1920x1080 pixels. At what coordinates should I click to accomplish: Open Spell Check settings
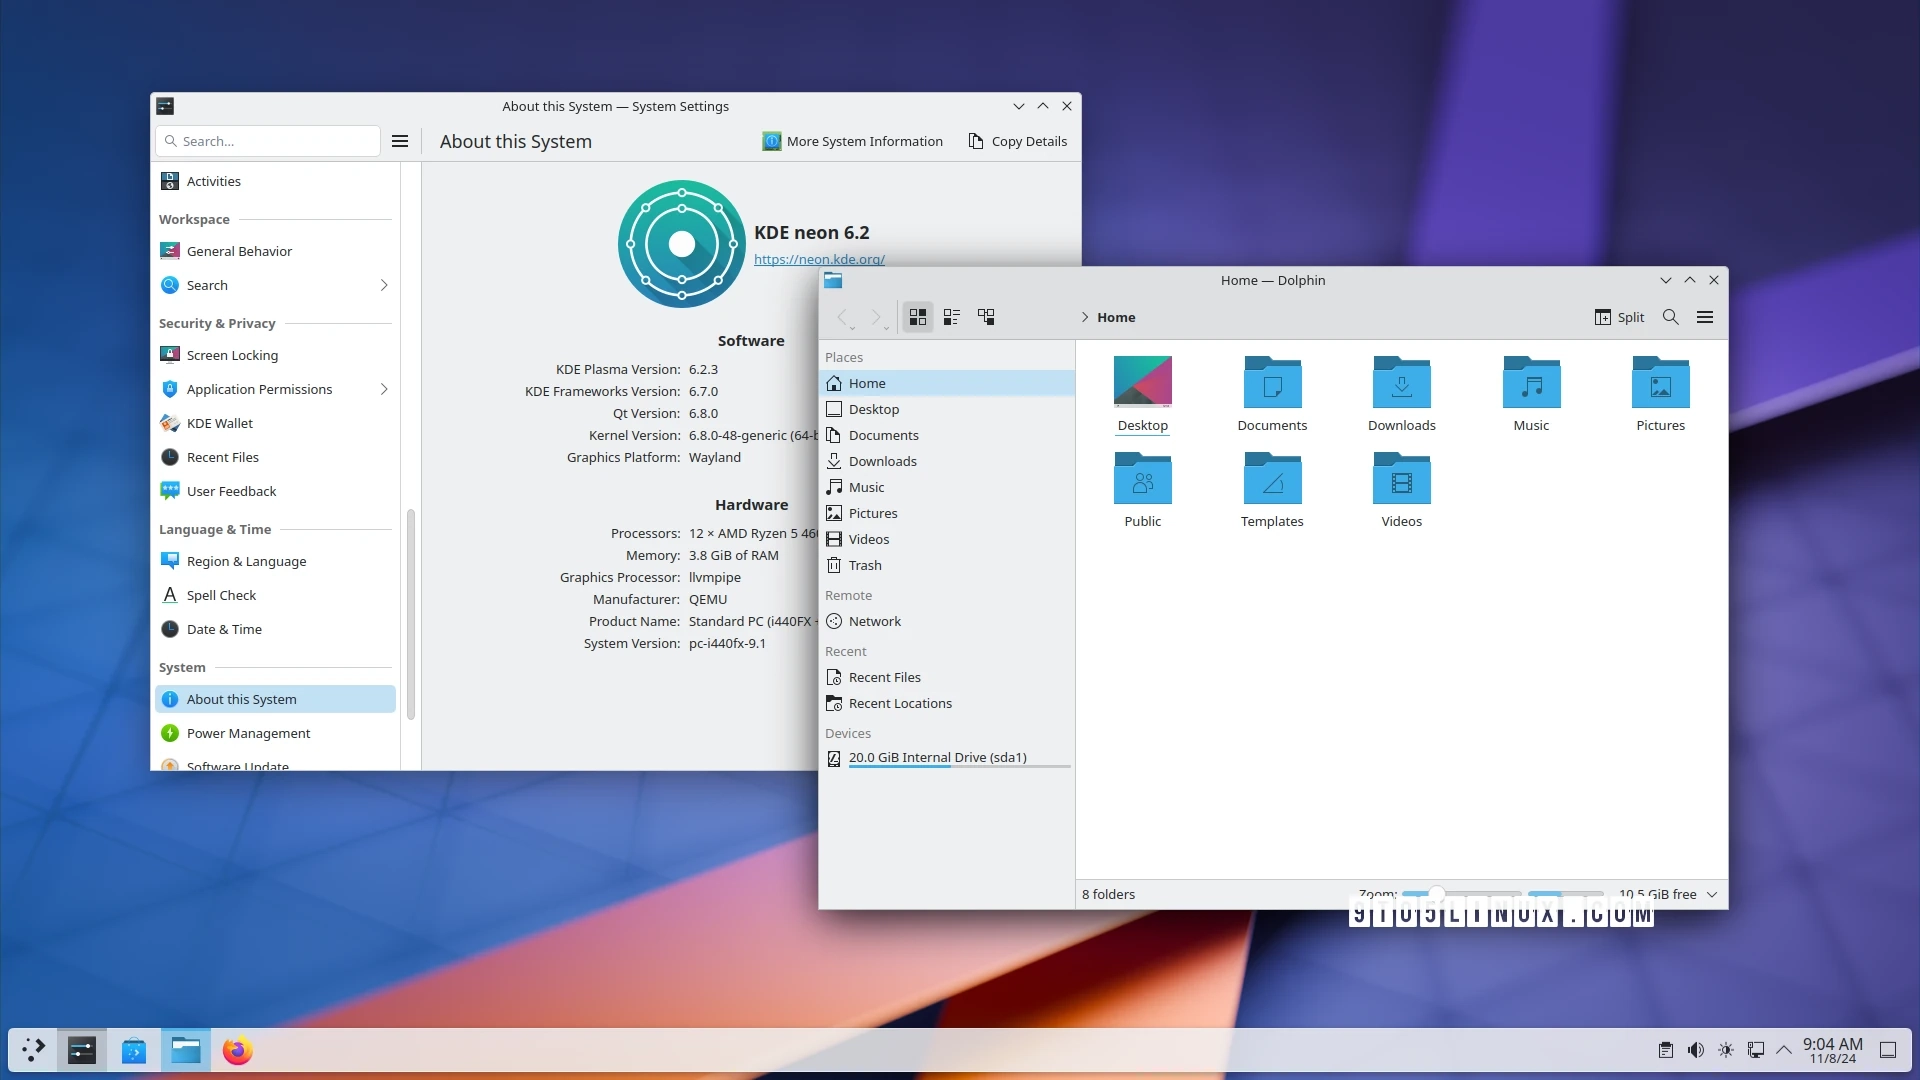(x=275, y=595)
